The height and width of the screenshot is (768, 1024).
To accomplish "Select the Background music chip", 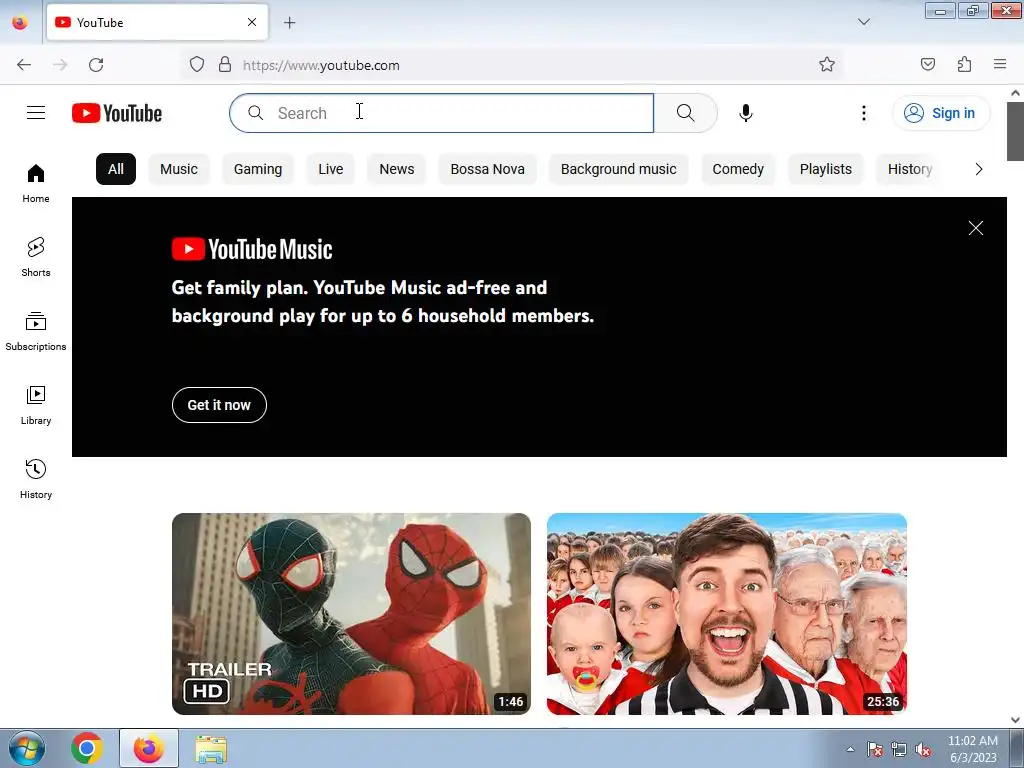I will click(x=618, y=169).
